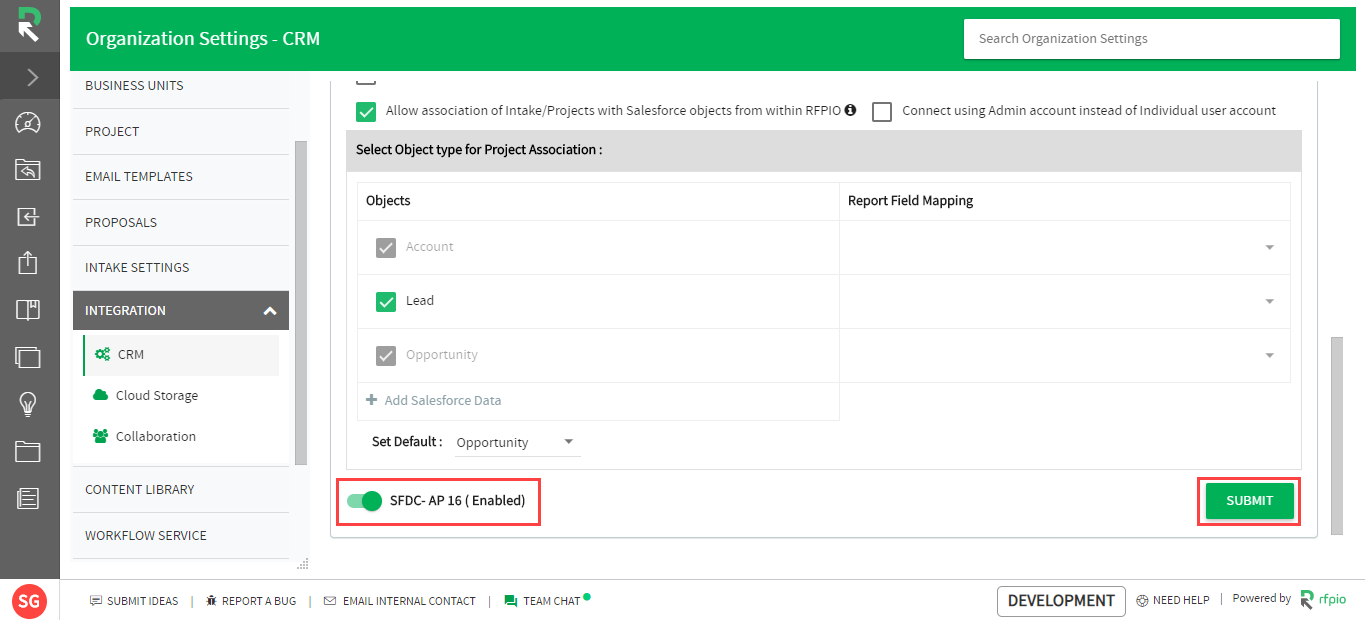The image size is (1365, 620).
Task: Toggle the Opportunity object checkbox
Action: pos(386,356)
